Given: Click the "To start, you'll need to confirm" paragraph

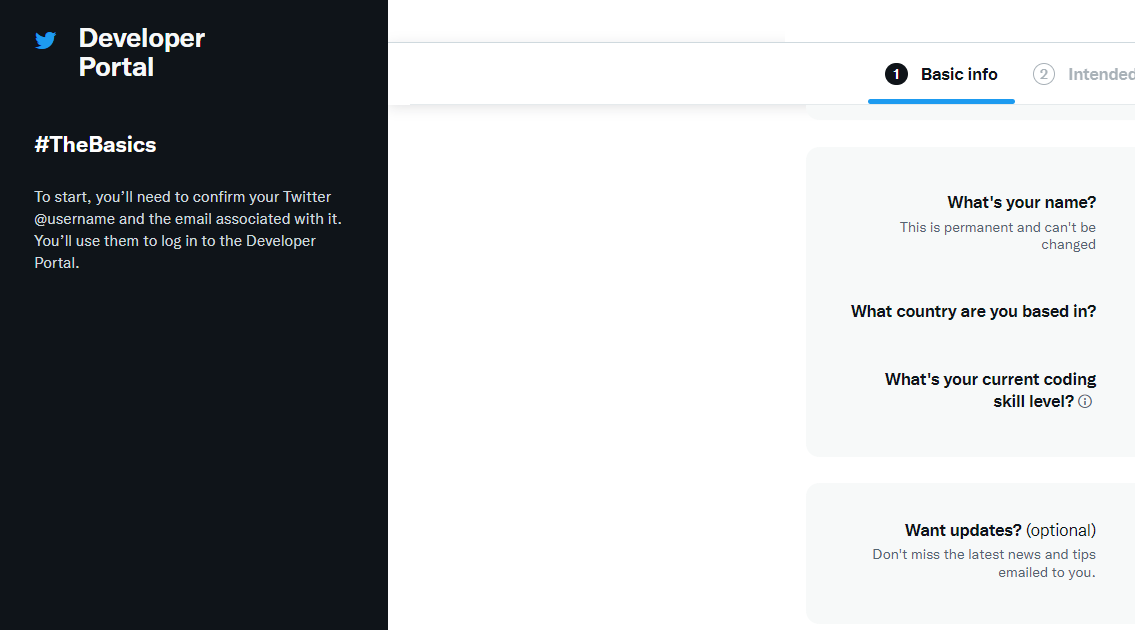Looking at the screenshot, I should pyautogui.click(x=187, y=230).
